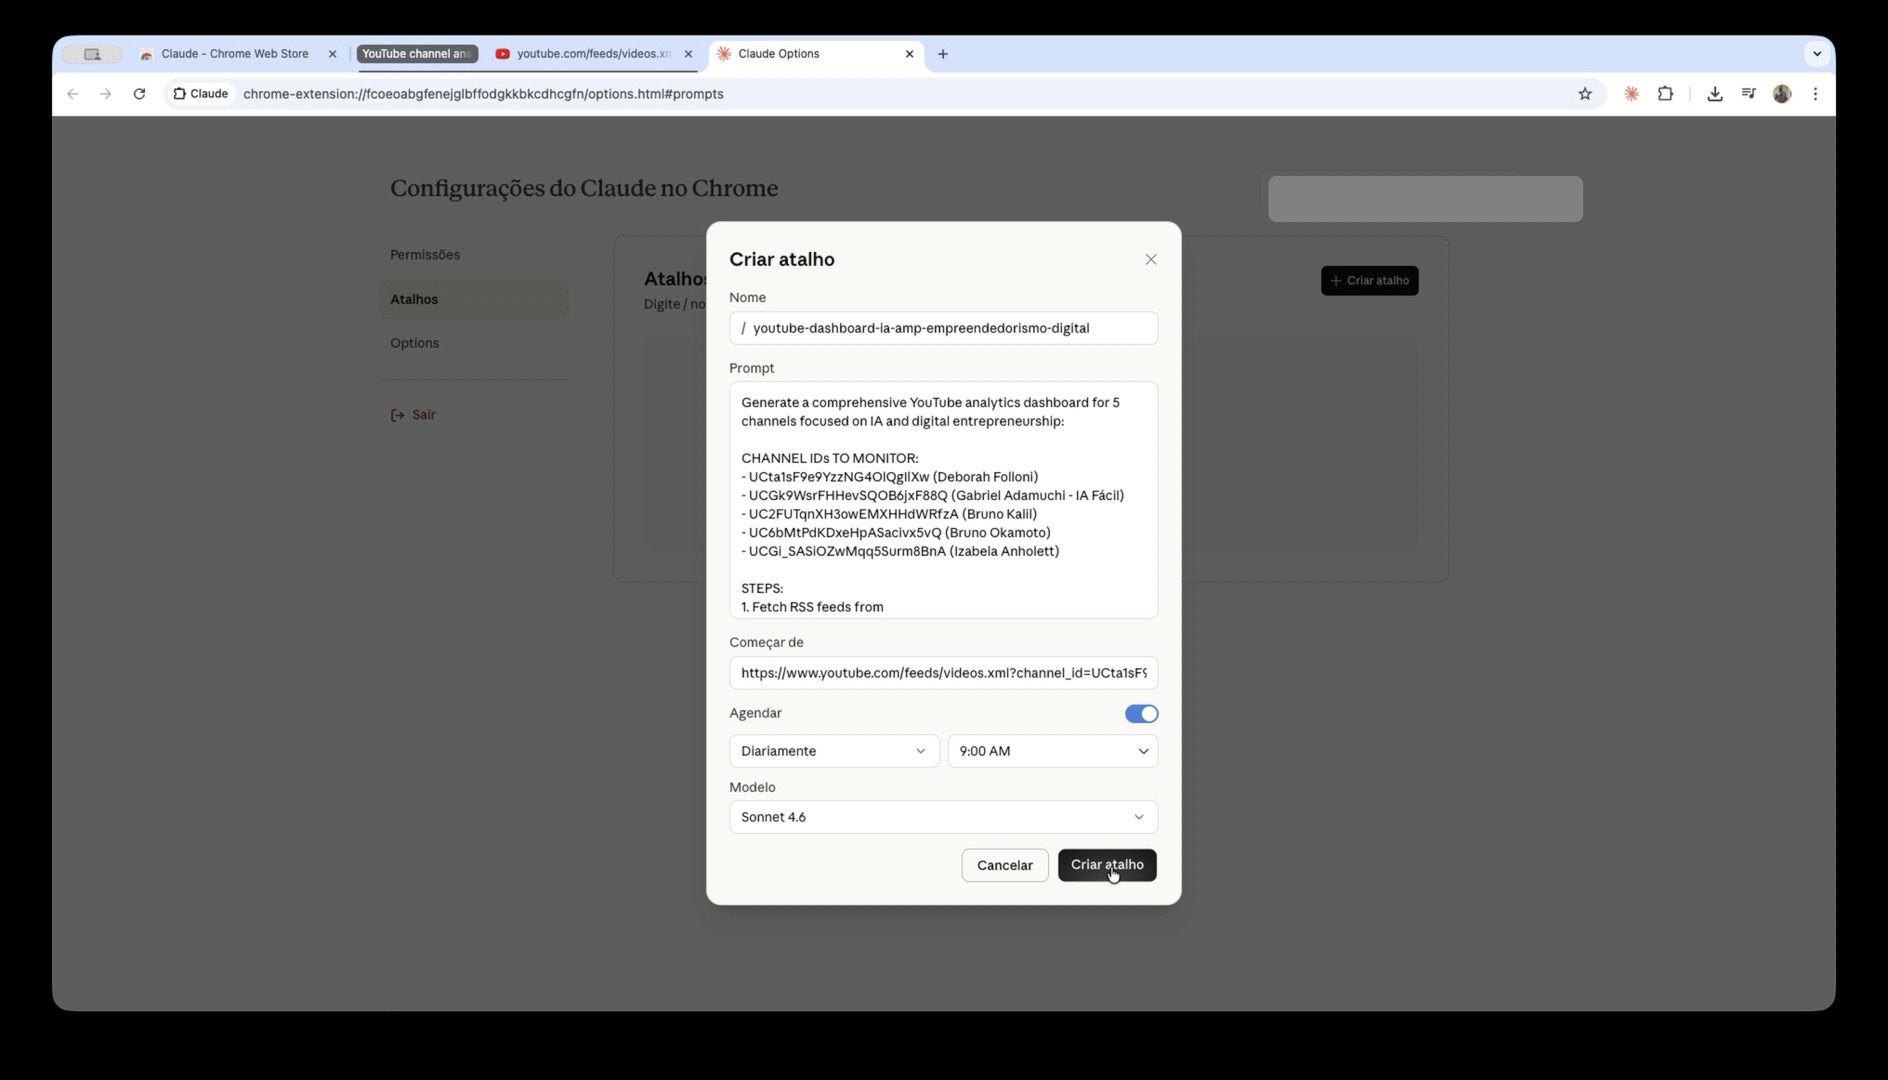Screen dimensions: 1888x1080
Task: Close the youtube.com feeds tab
Action: pyautogui.click(x=688, y=54)
